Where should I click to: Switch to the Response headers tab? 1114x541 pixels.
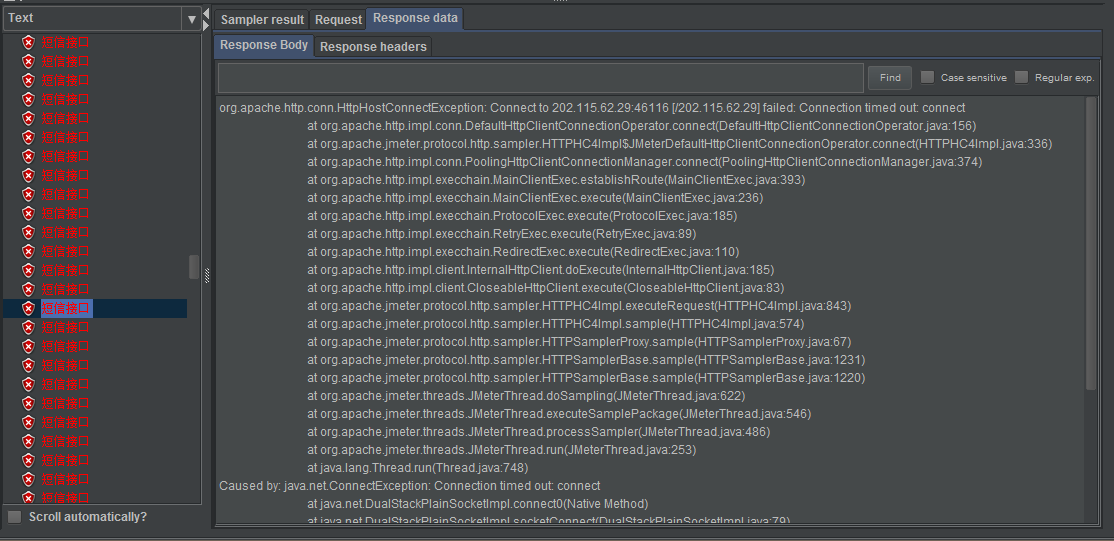(373, 46)
